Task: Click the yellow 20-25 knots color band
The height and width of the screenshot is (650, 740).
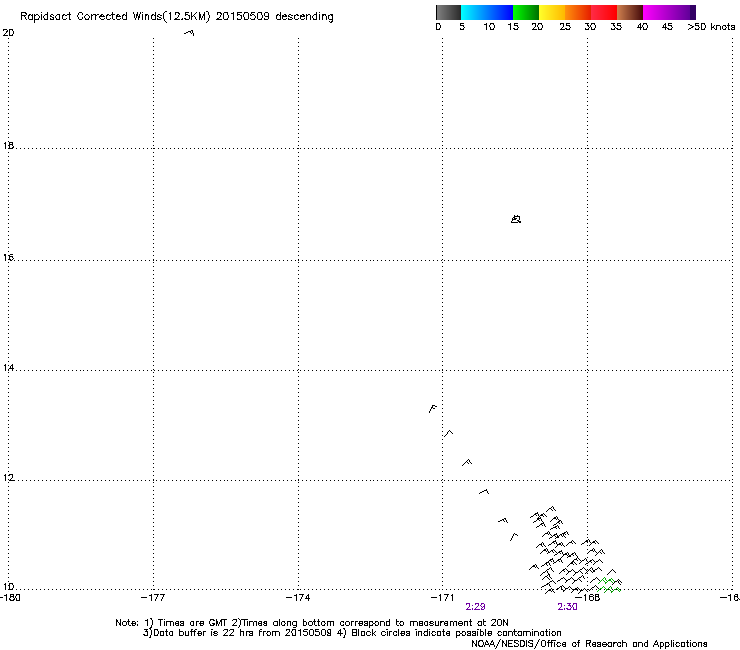Action: 552,12
